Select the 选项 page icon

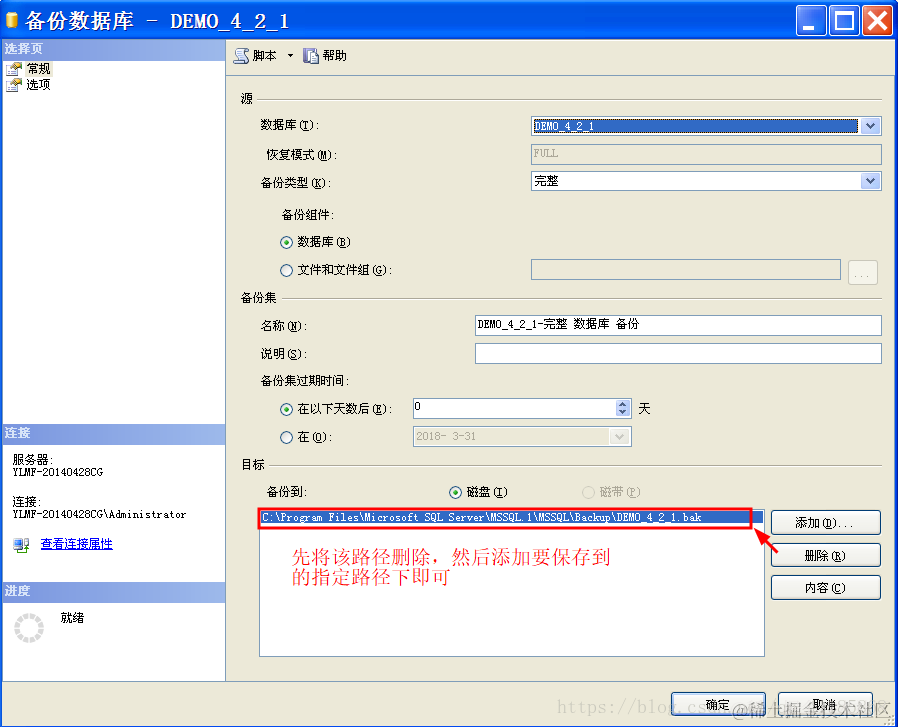coord(14,85)
